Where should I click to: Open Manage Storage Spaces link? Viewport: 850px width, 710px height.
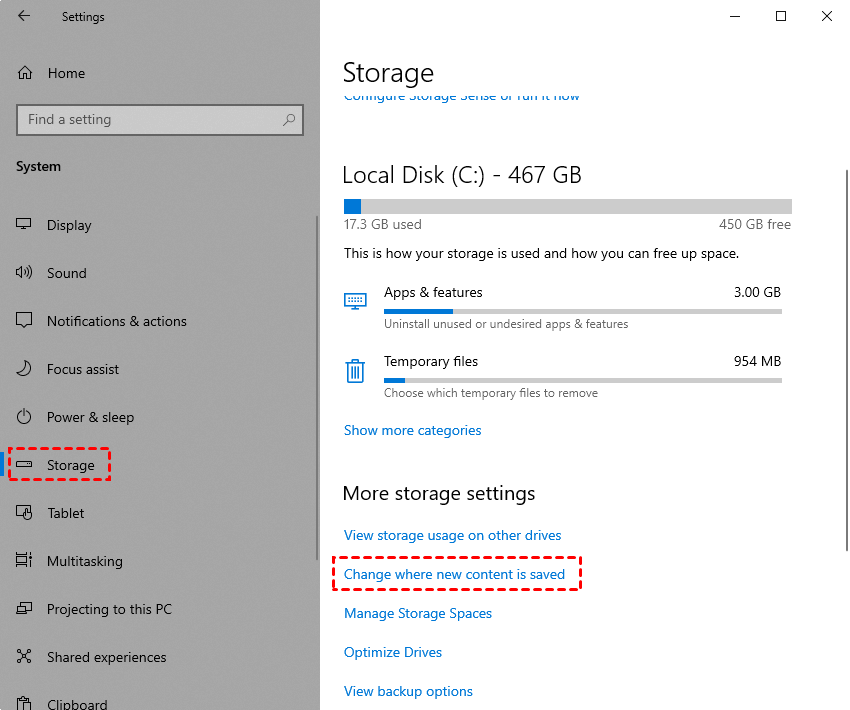[x=418, y=613]
